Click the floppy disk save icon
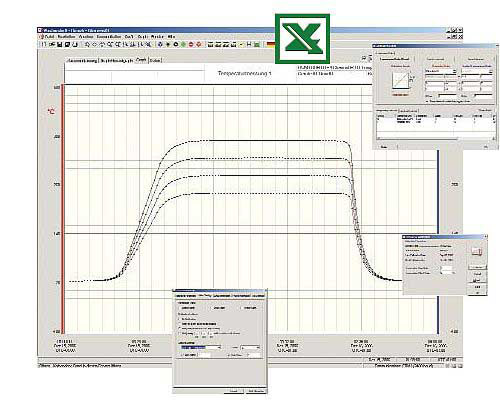This screenshot has width=500, height=400. click(x=60, y=44)
